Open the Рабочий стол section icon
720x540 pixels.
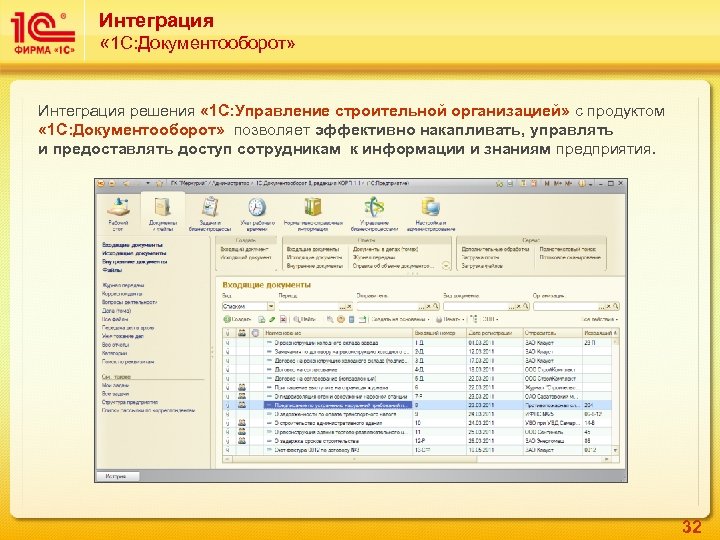118,208
